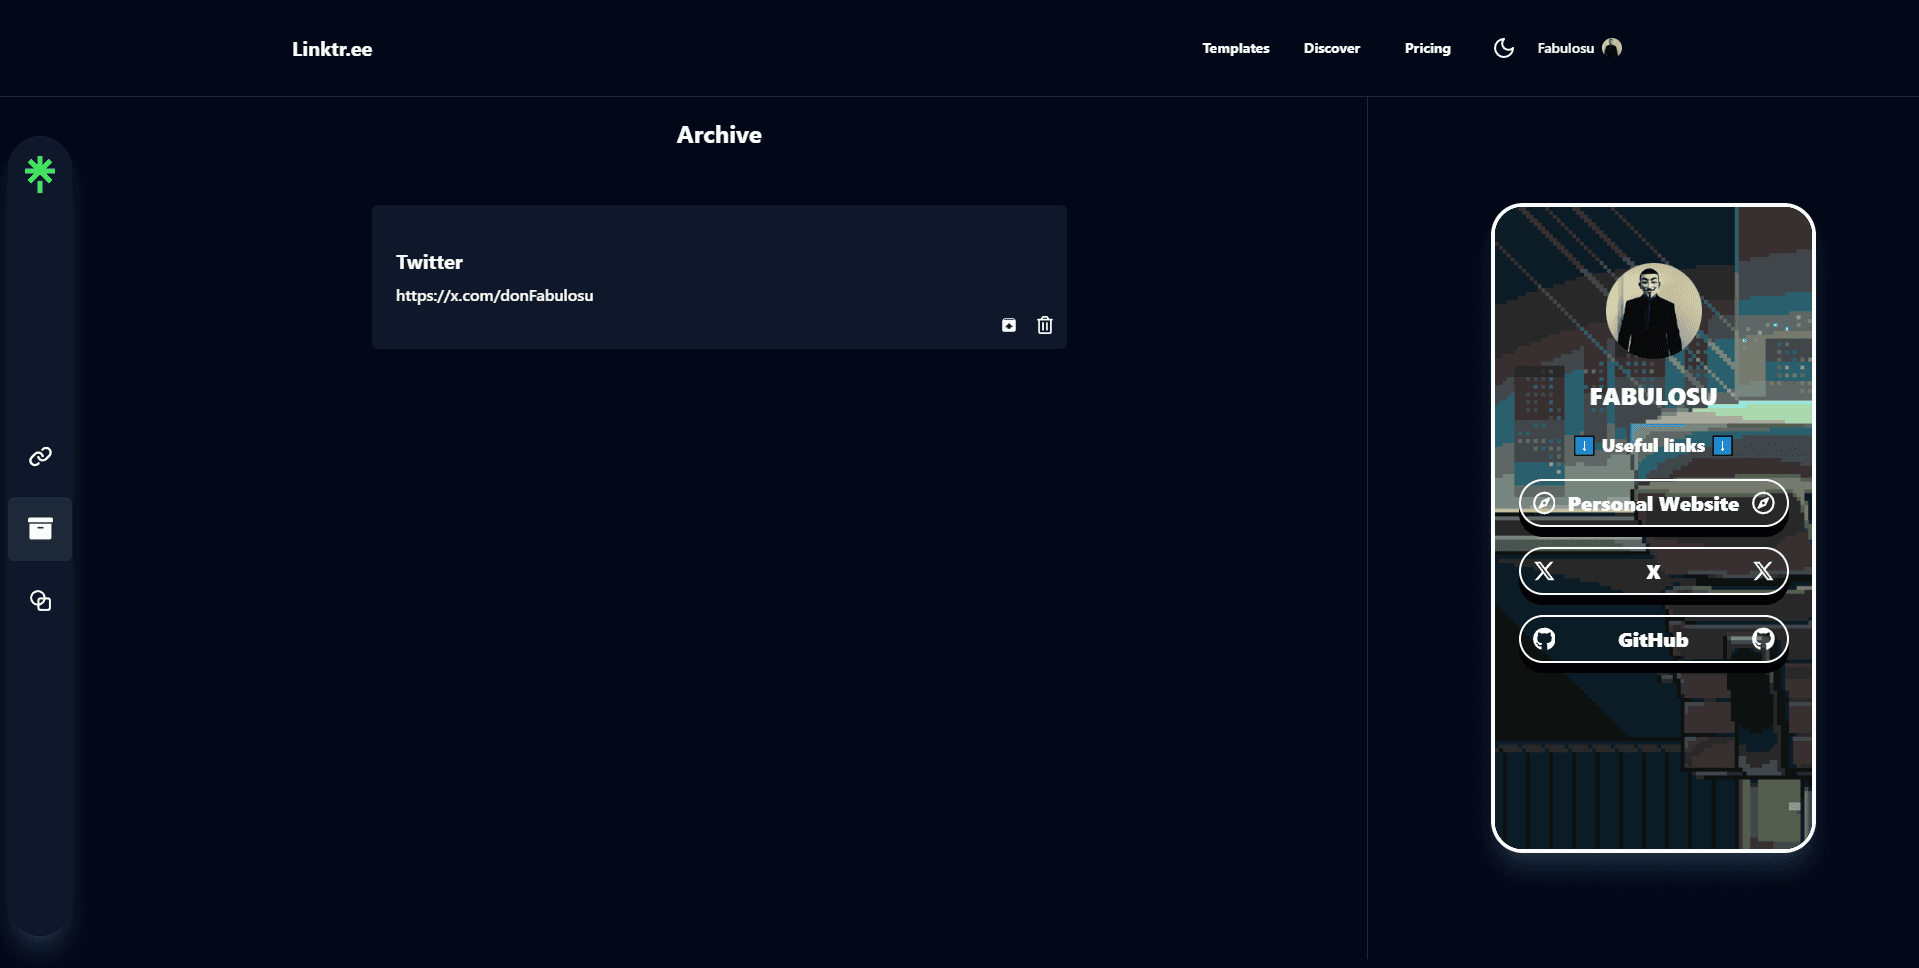Select the Archive section in the sidebar
The width and height of the screenshot is (1919, 968).
coord(40,528)
